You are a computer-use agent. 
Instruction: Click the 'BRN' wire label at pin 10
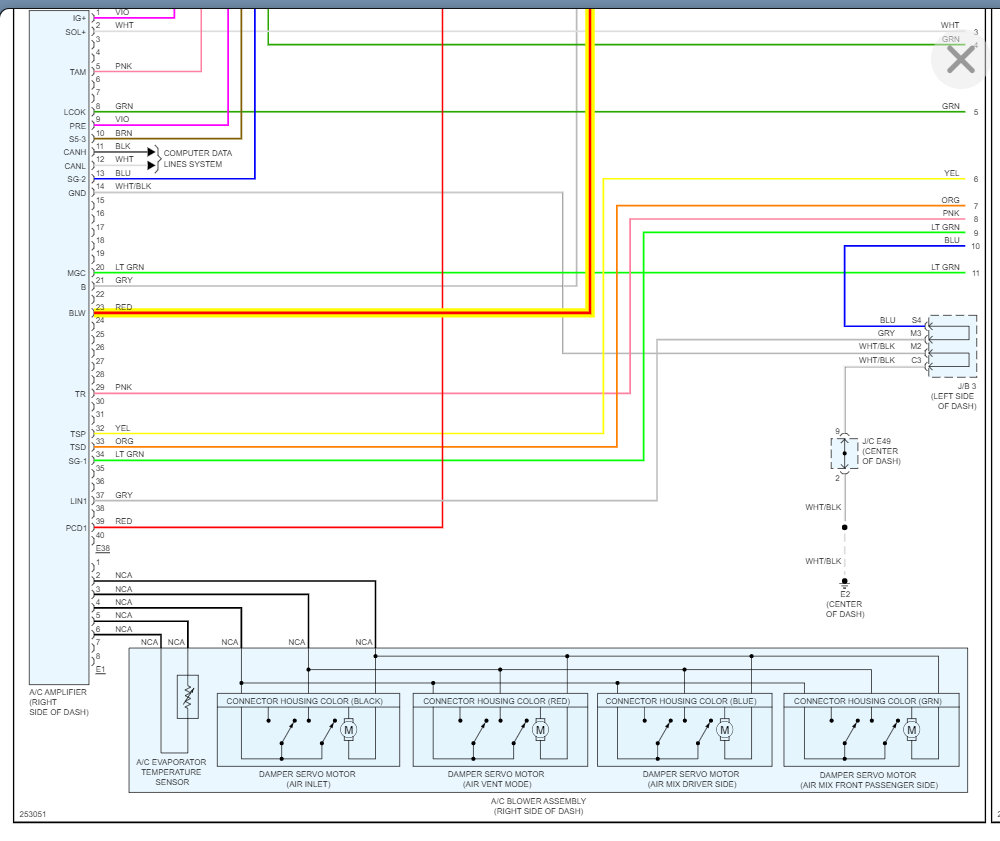tap(124, 133)
